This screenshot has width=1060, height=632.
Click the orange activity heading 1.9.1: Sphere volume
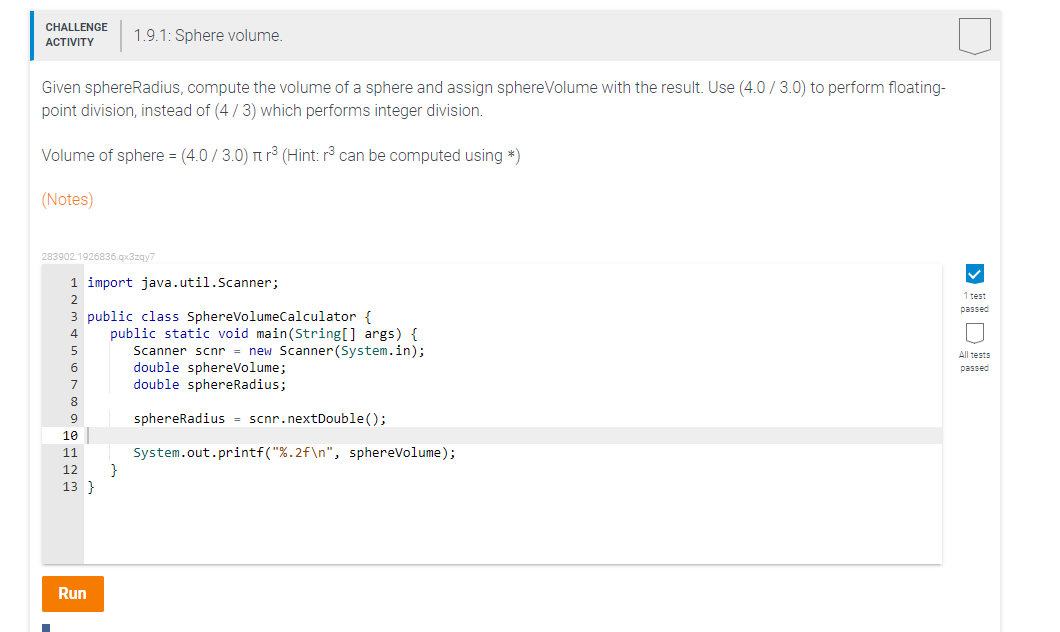208,34
